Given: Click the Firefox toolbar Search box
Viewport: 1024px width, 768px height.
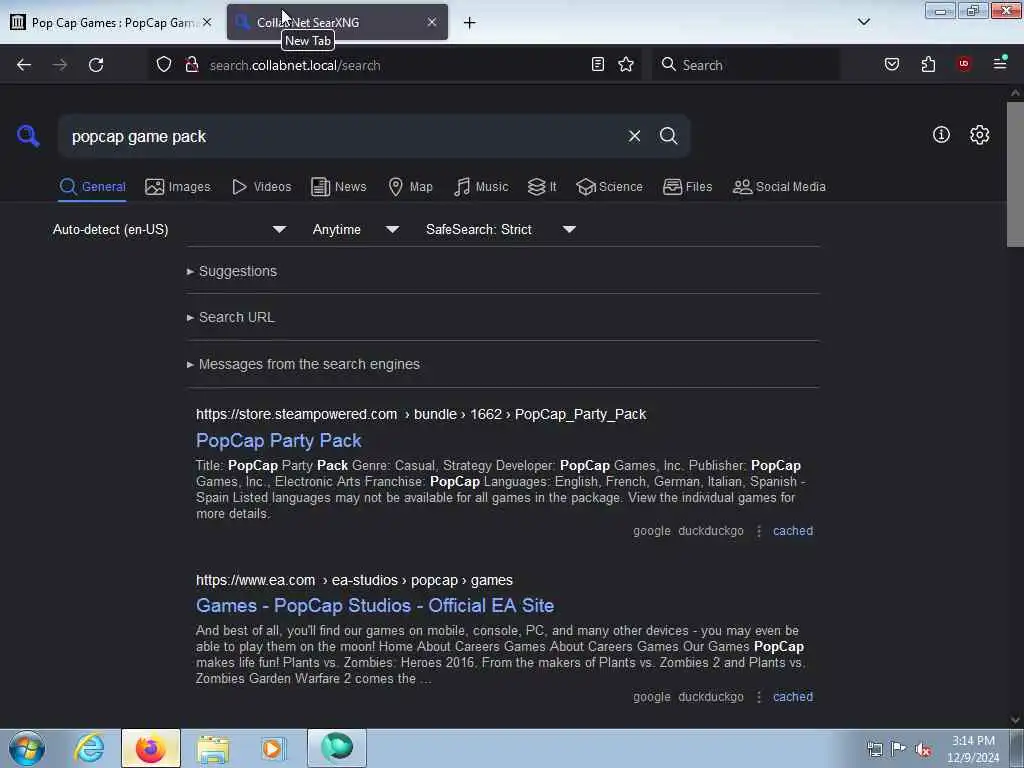Looking at the screenshot, I should pos(745,65).
